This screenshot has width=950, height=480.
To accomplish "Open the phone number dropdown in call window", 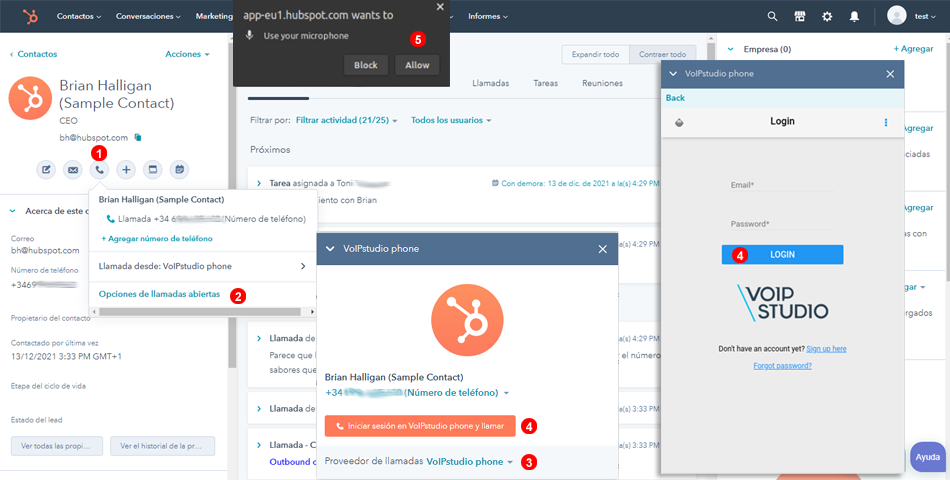I will click(417, 393).
